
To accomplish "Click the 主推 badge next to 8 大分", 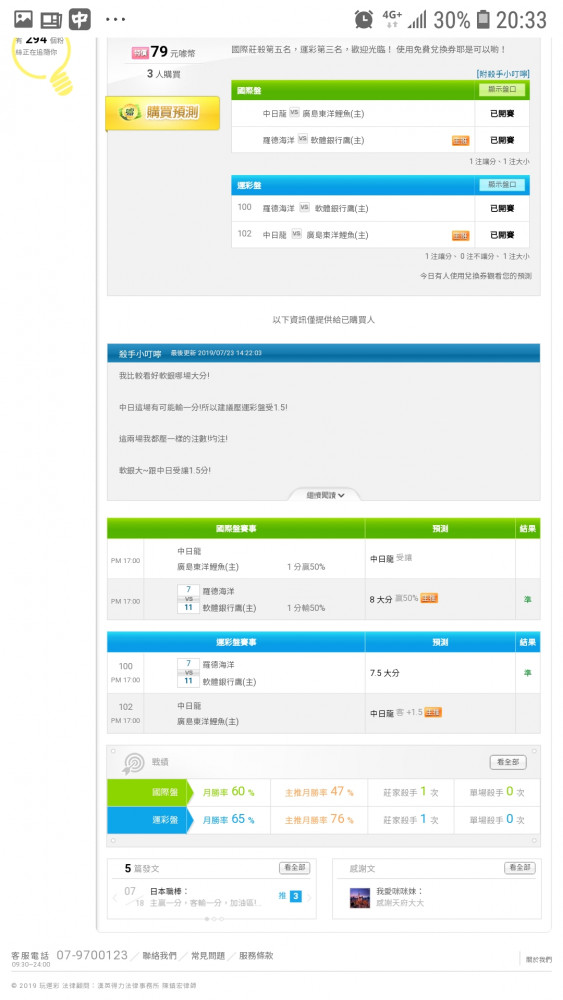I will coord(429,598).
